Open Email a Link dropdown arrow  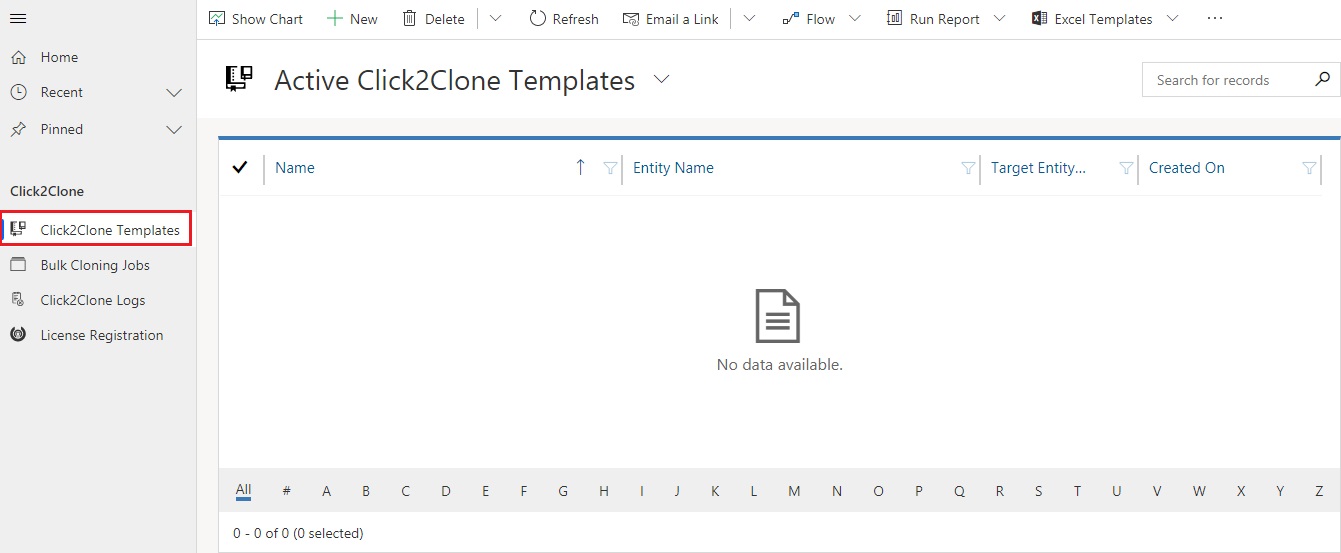tap(749, 18)
